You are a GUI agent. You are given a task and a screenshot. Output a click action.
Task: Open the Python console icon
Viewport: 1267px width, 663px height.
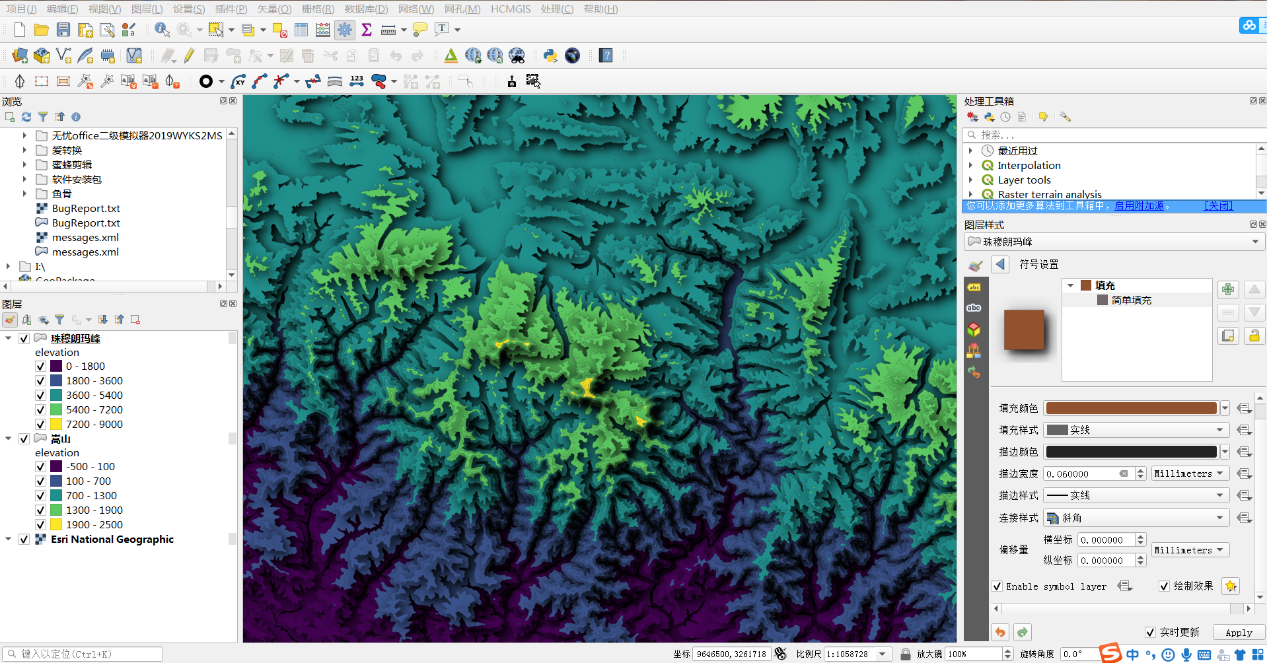pos(550,55)
